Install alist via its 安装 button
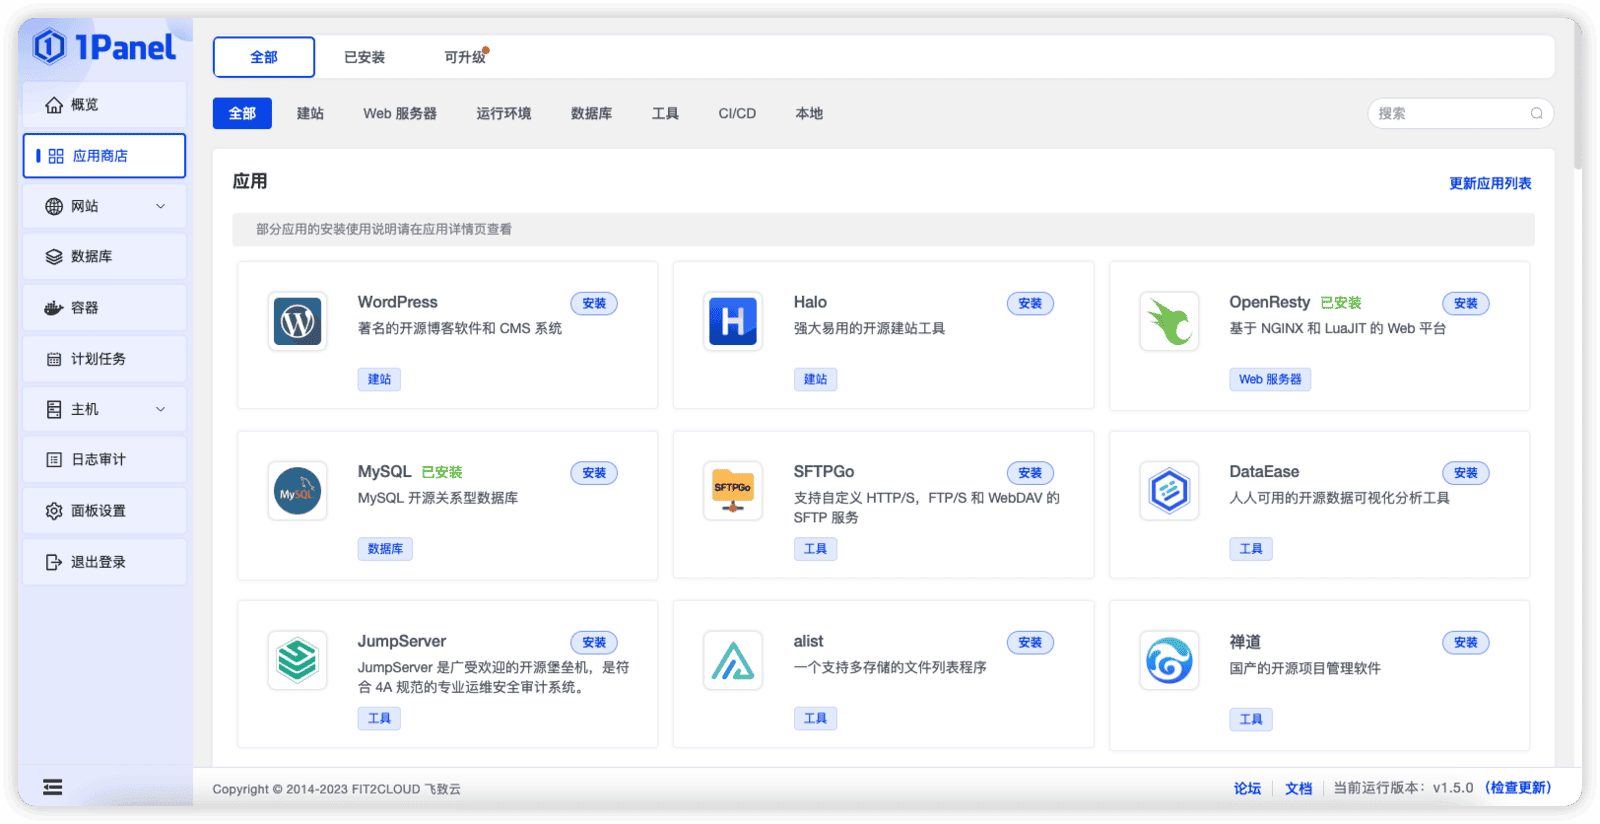The image size is (1600, 824). (x=1030, y=642)
